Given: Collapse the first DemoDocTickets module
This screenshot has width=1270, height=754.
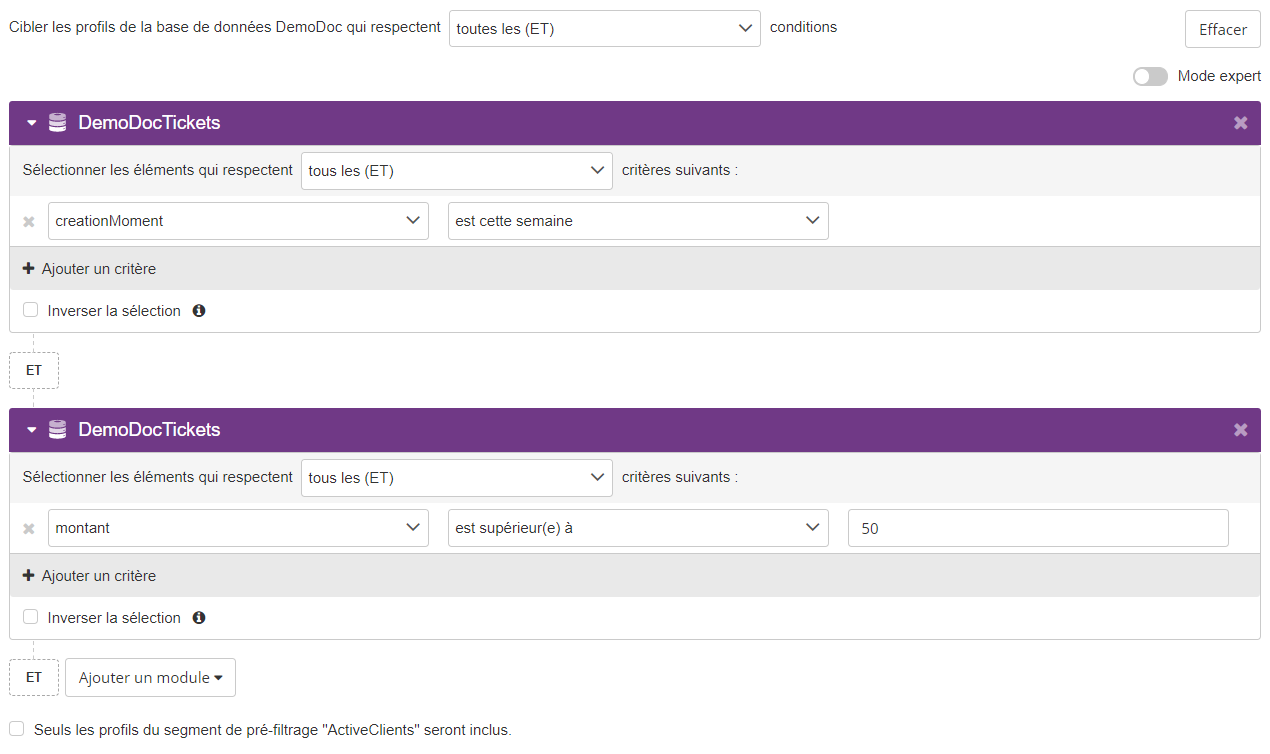Looking at the screenshot, I should pos(31,123).
